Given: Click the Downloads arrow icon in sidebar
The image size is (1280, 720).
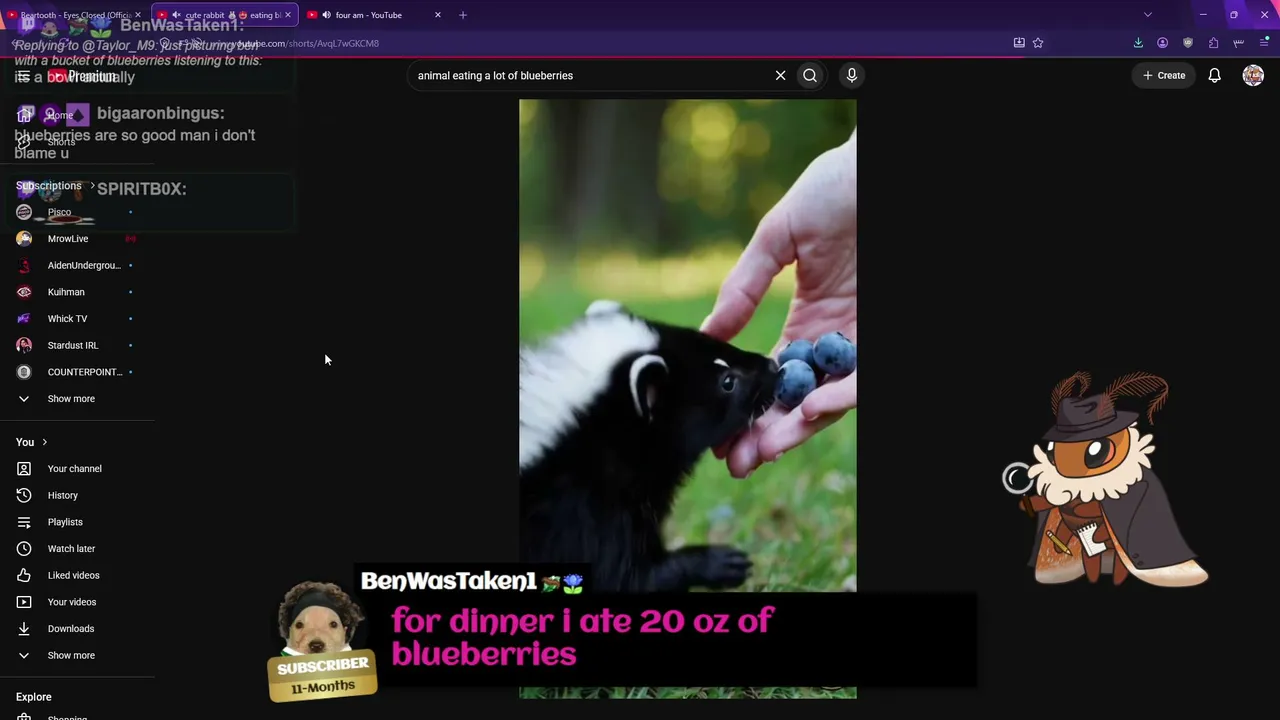Looking at the screenshot, I should pos(24,629).
